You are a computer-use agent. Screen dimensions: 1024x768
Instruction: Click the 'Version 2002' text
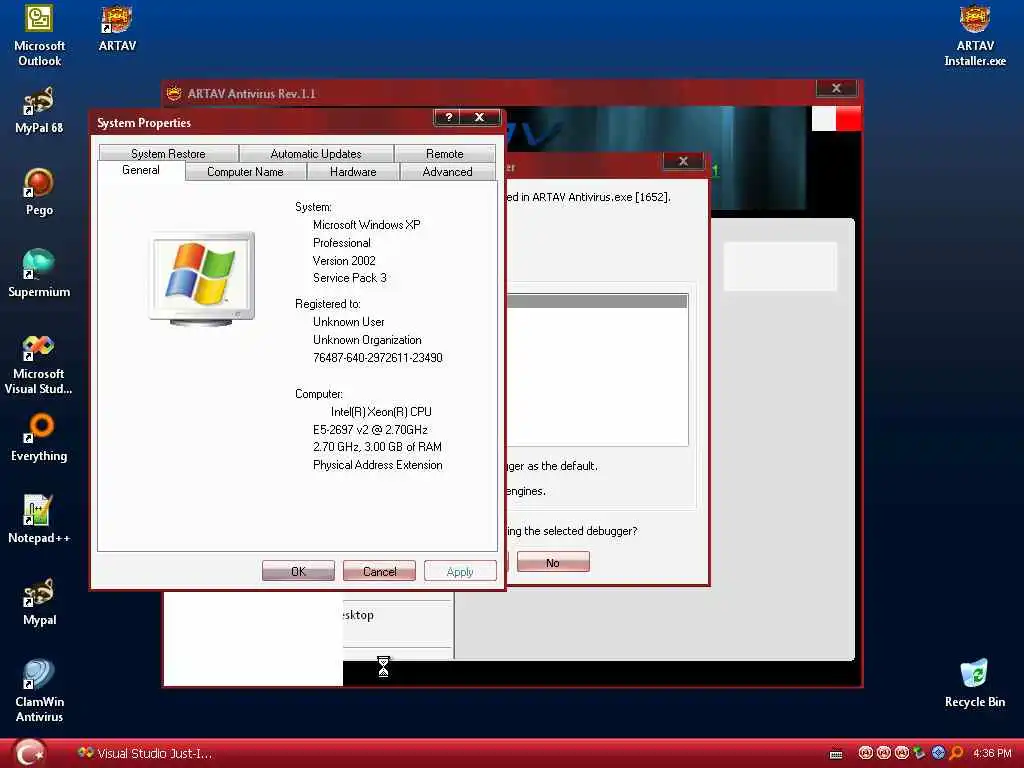point(344,261)
